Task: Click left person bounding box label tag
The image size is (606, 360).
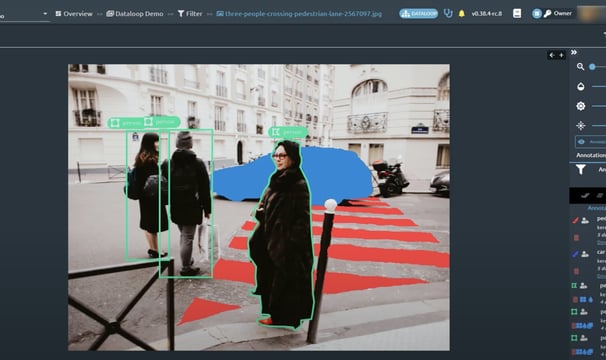Action: coord(125,123)
